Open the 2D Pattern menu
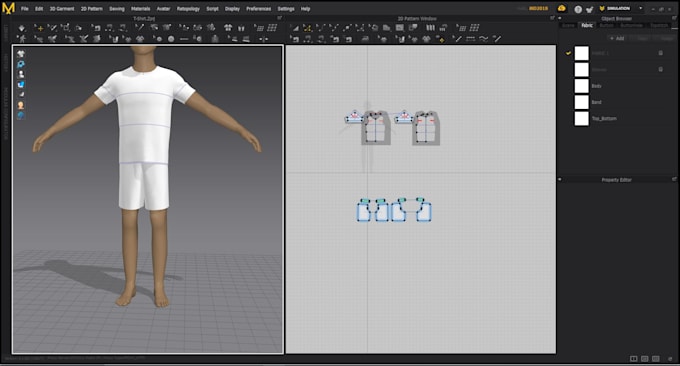680x366 pixels. click(92, 9)
